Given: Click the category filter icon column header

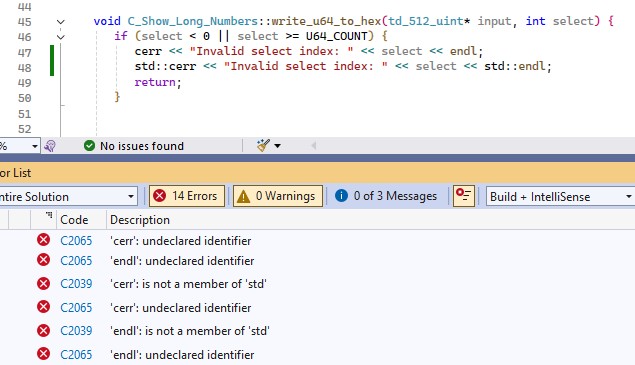Looking at the screenshot, I should 49,216.
